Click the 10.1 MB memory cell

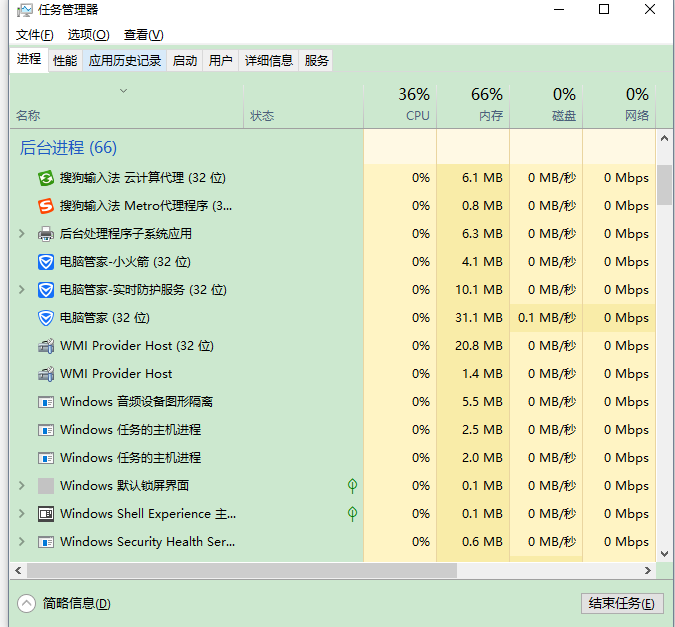473,290
